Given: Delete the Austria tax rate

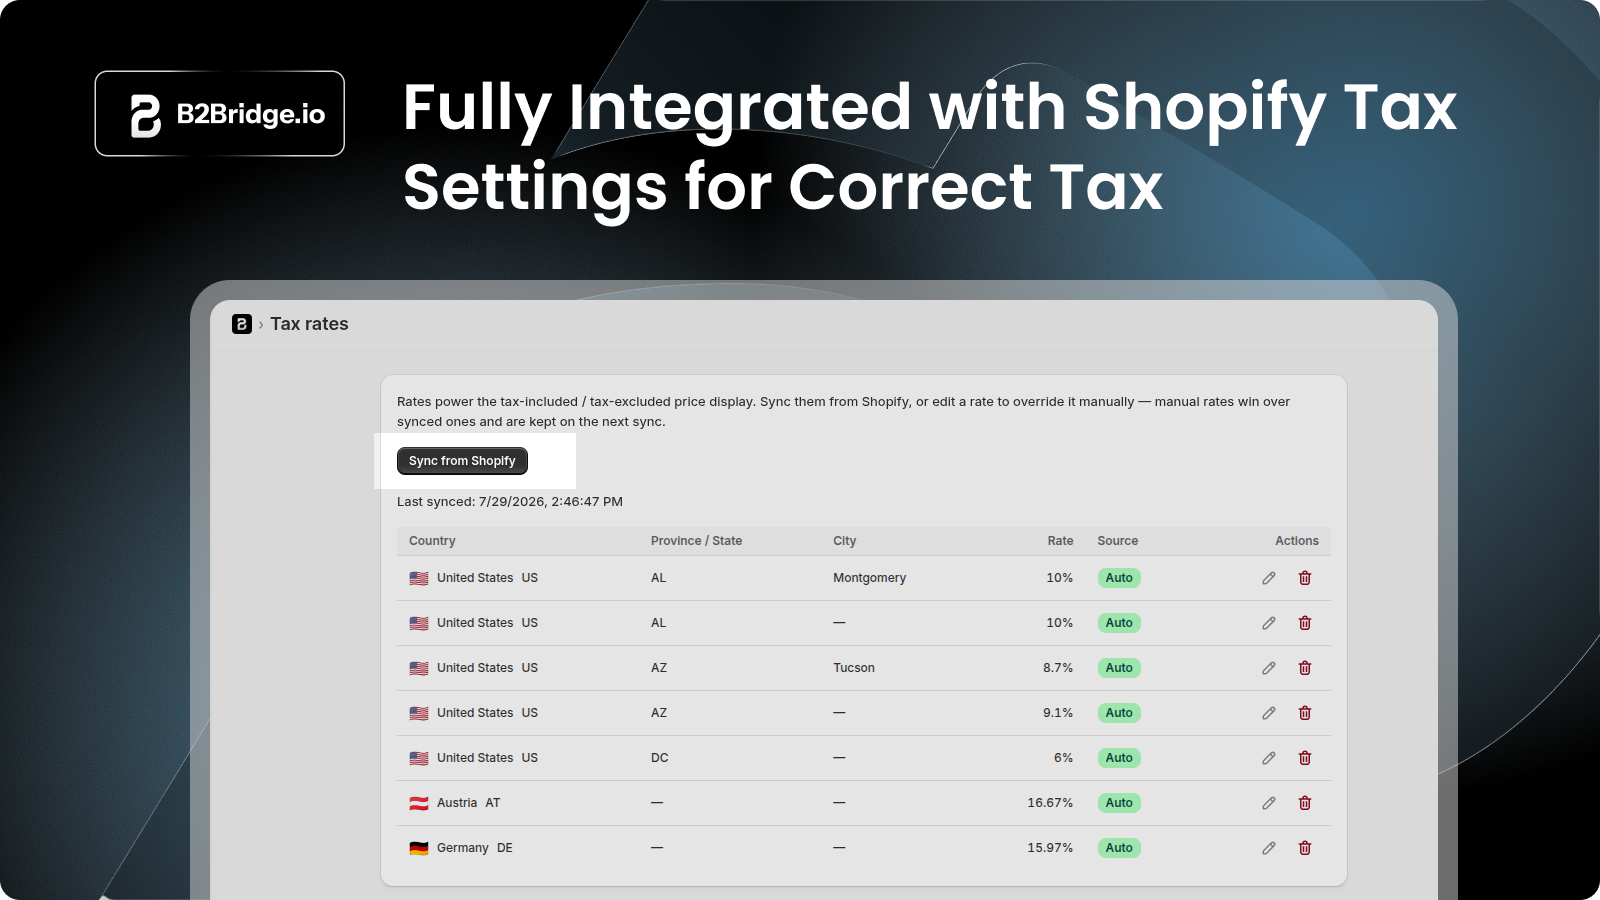Looking at the screenshot, I should coord(1305,803).
